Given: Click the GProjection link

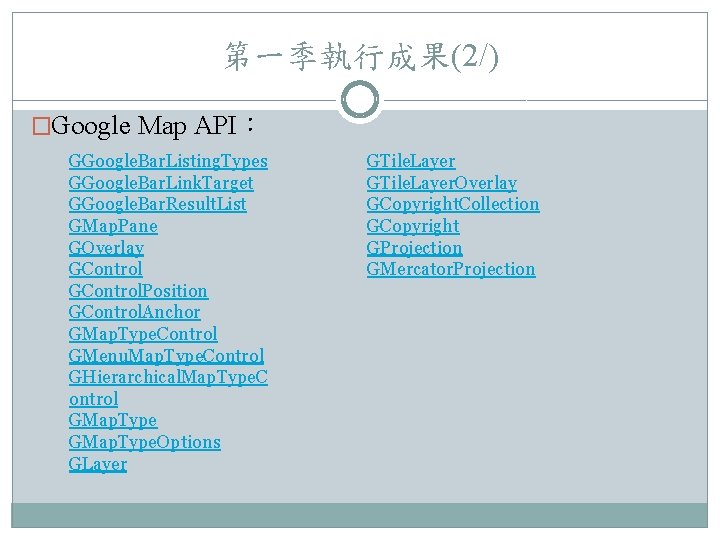Looking at the screenshot, I should pyautogui.click(x=414, y=248).
